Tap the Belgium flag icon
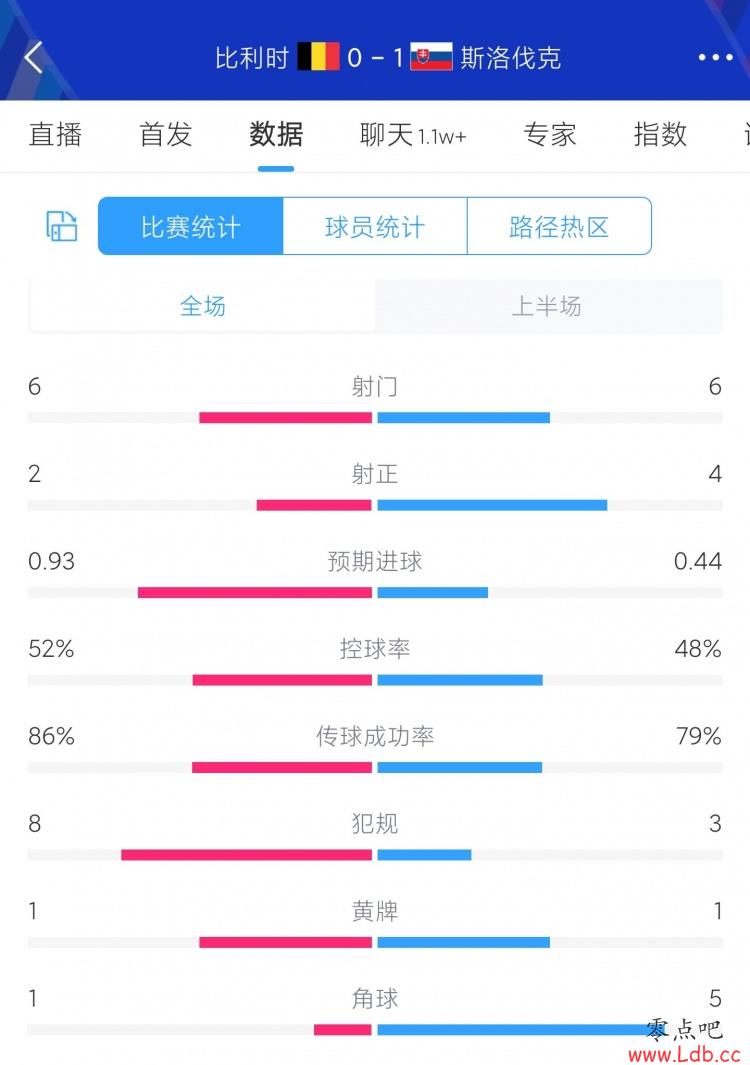Image resolution: width=750 pixels, height=1065 pixels. click(318, 57)
